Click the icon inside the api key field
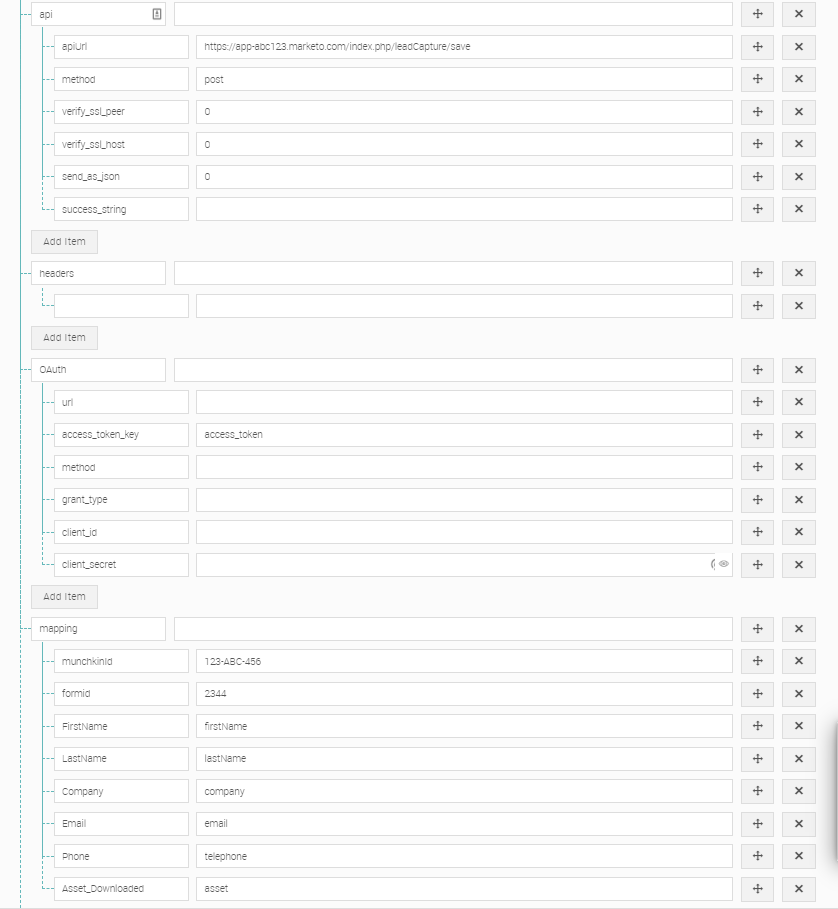 click(x=156, y=14)
